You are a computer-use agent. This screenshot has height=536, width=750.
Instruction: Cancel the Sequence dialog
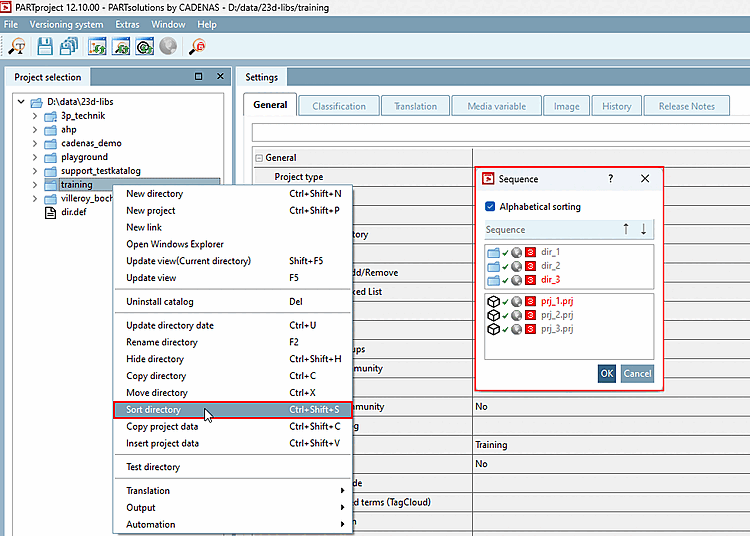637,373
